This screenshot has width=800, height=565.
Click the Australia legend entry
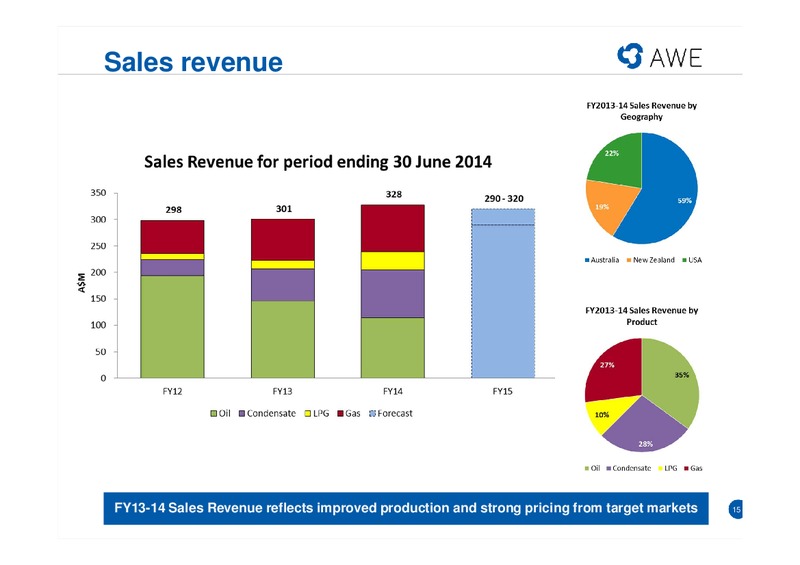[602, 260]
